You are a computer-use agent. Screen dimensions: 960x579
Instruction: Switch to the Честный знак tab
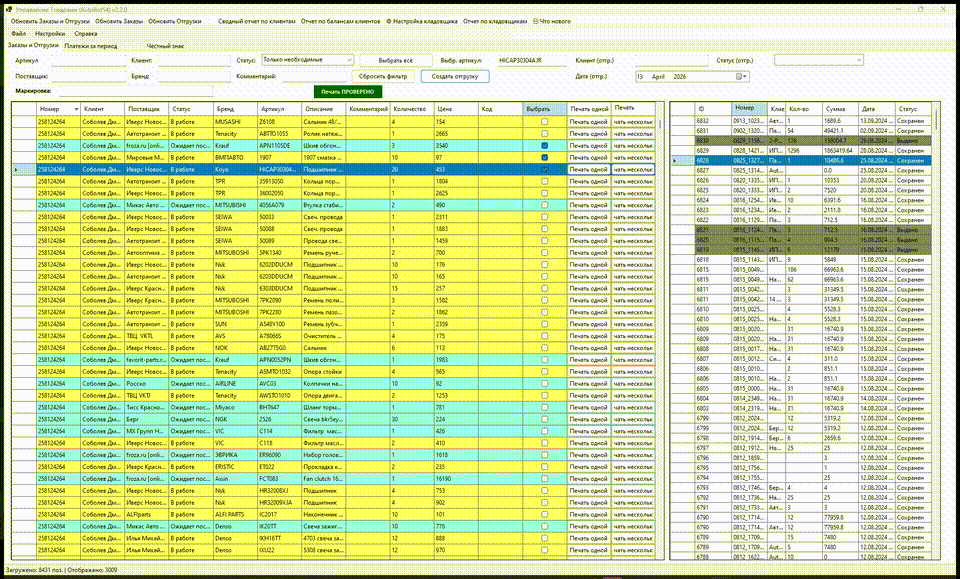click(x=165, y=46)
